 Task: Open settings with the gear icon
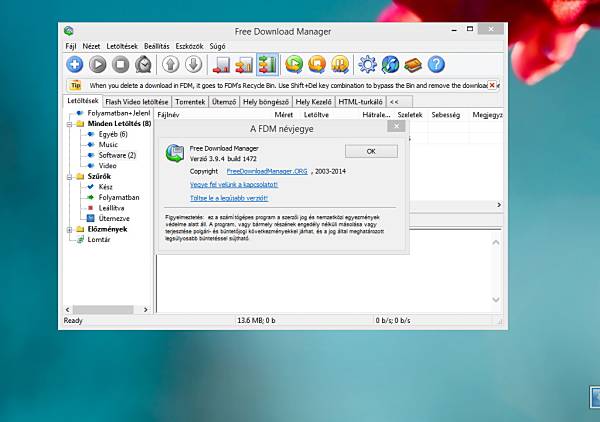click(x=367, y=64)
